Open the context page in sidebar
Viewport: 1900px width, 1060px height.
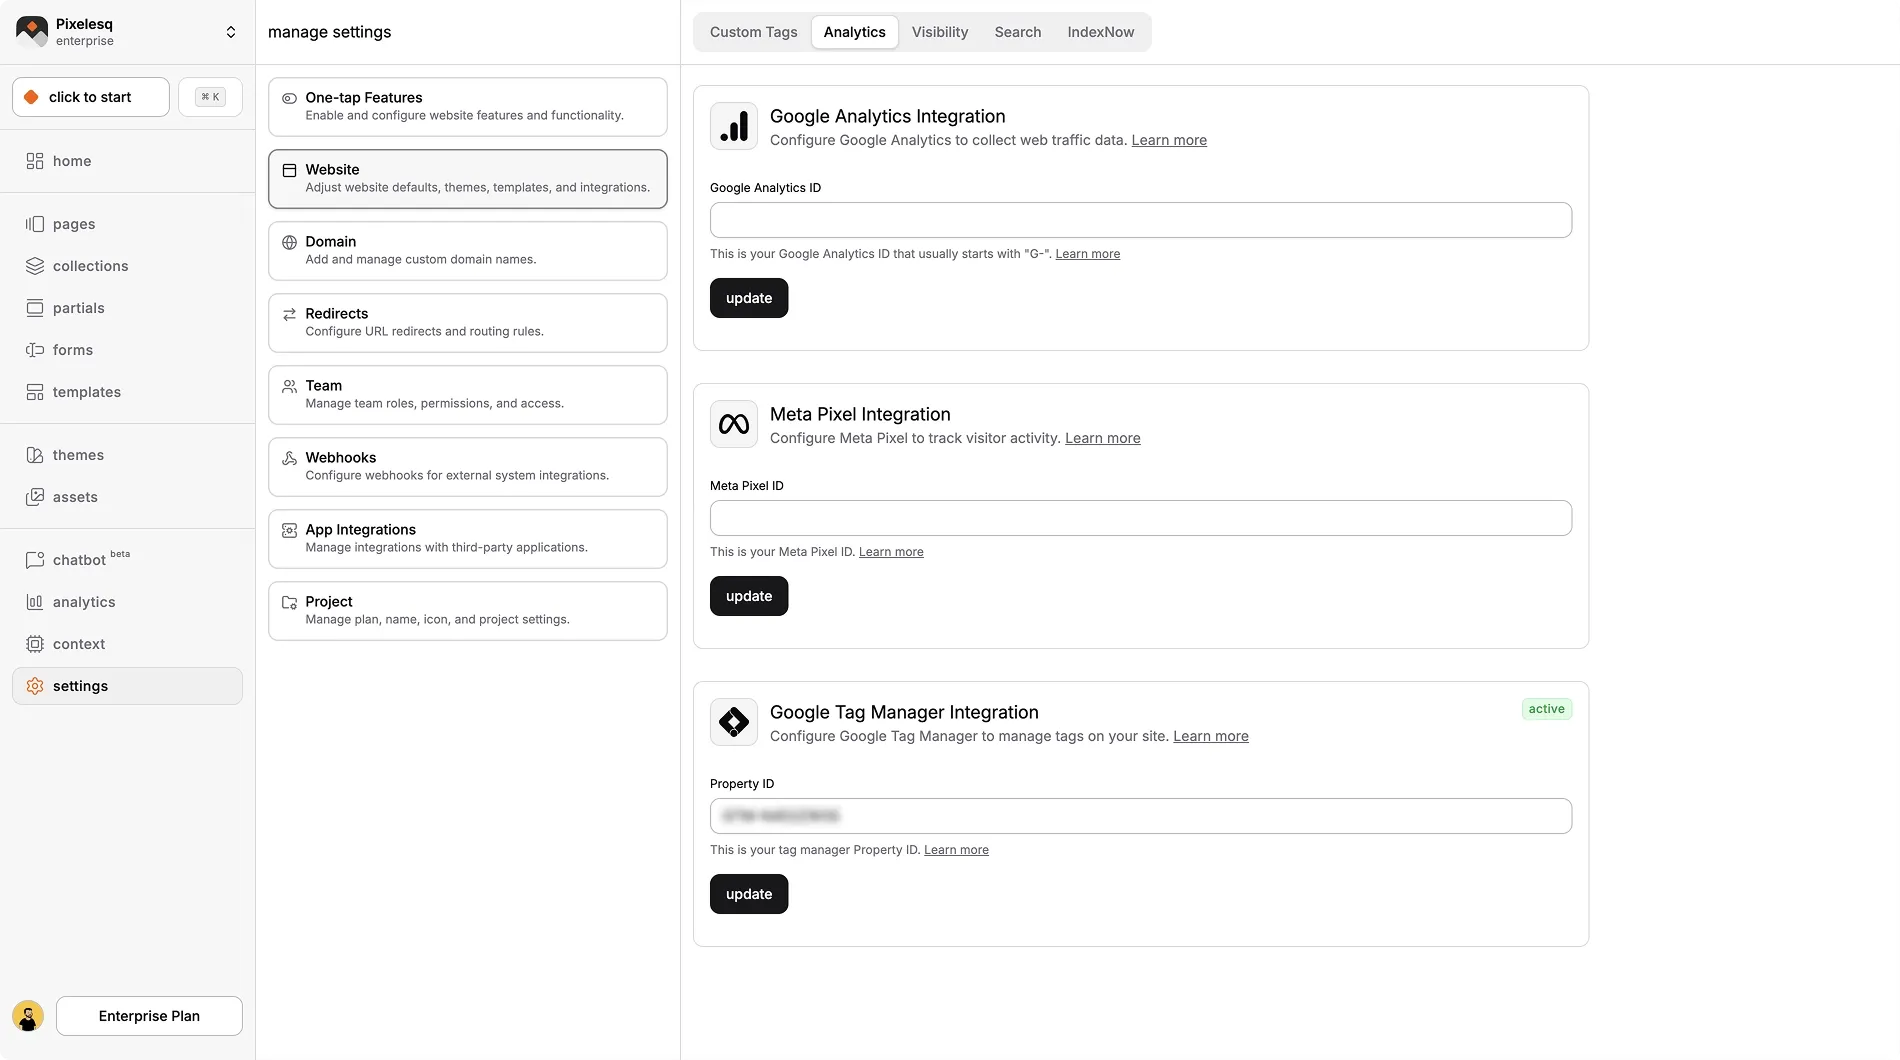point(78,644)
